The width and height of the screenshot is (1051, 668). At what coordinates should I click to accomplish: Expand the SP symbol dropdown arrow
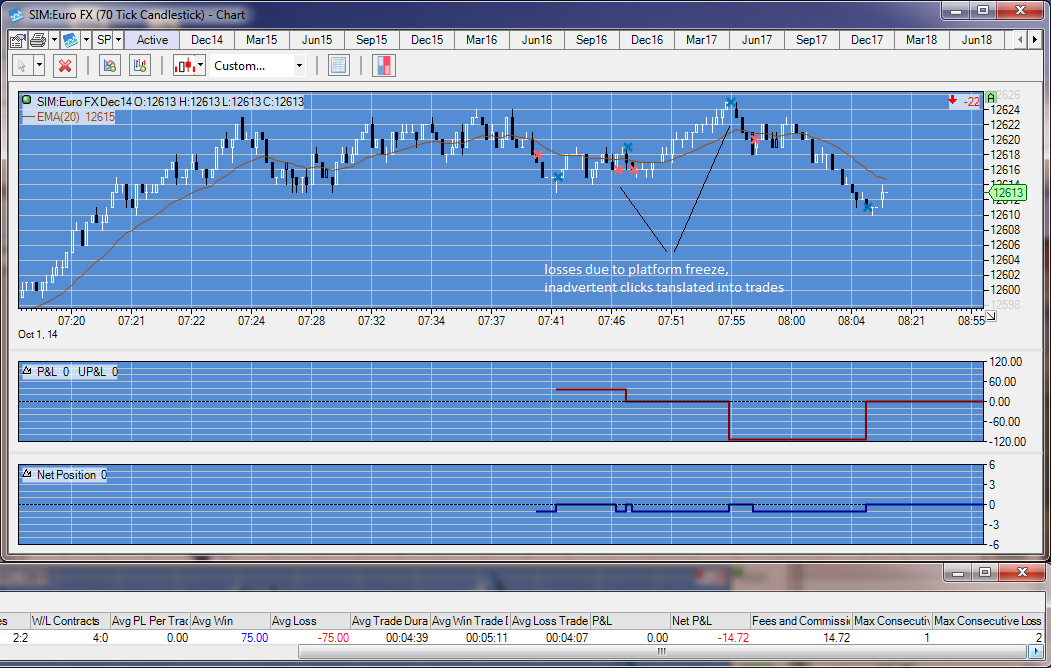pos(118,40)
